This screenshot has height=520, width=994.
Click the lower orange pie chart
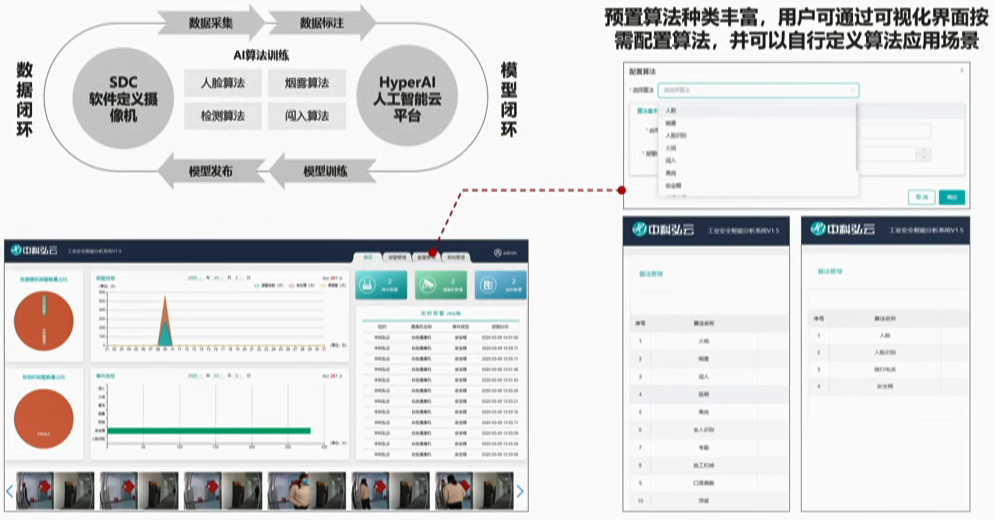[x=44, y=419]
